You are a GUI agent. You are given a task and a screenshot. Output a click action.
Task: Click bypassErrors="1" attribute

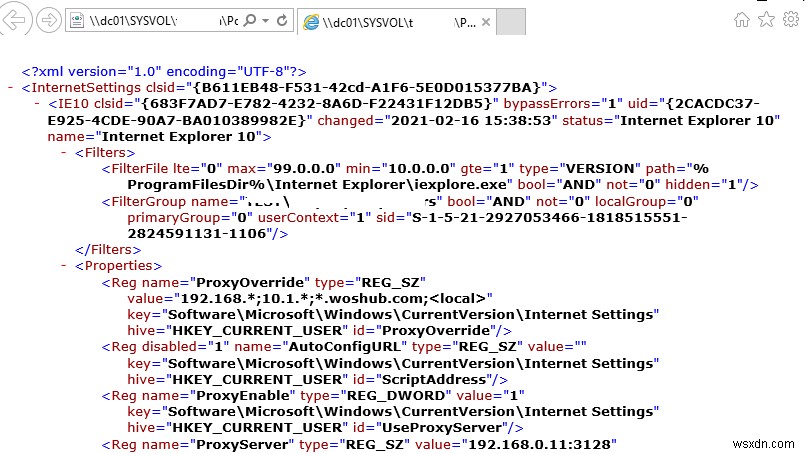tap(563, 103)
